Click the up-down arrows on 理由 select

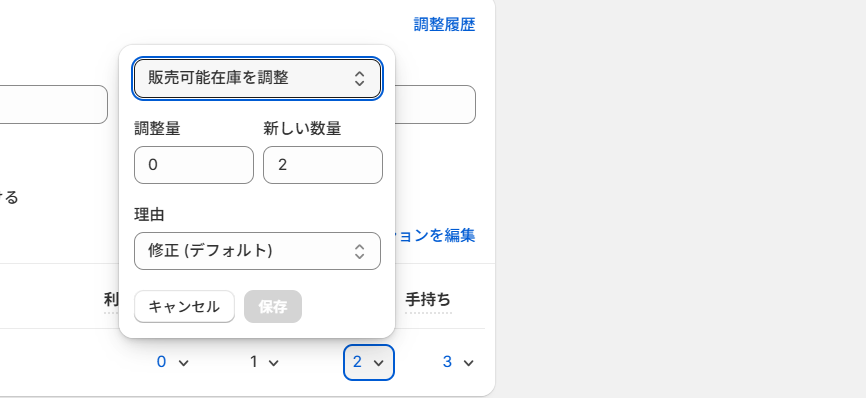360,251
